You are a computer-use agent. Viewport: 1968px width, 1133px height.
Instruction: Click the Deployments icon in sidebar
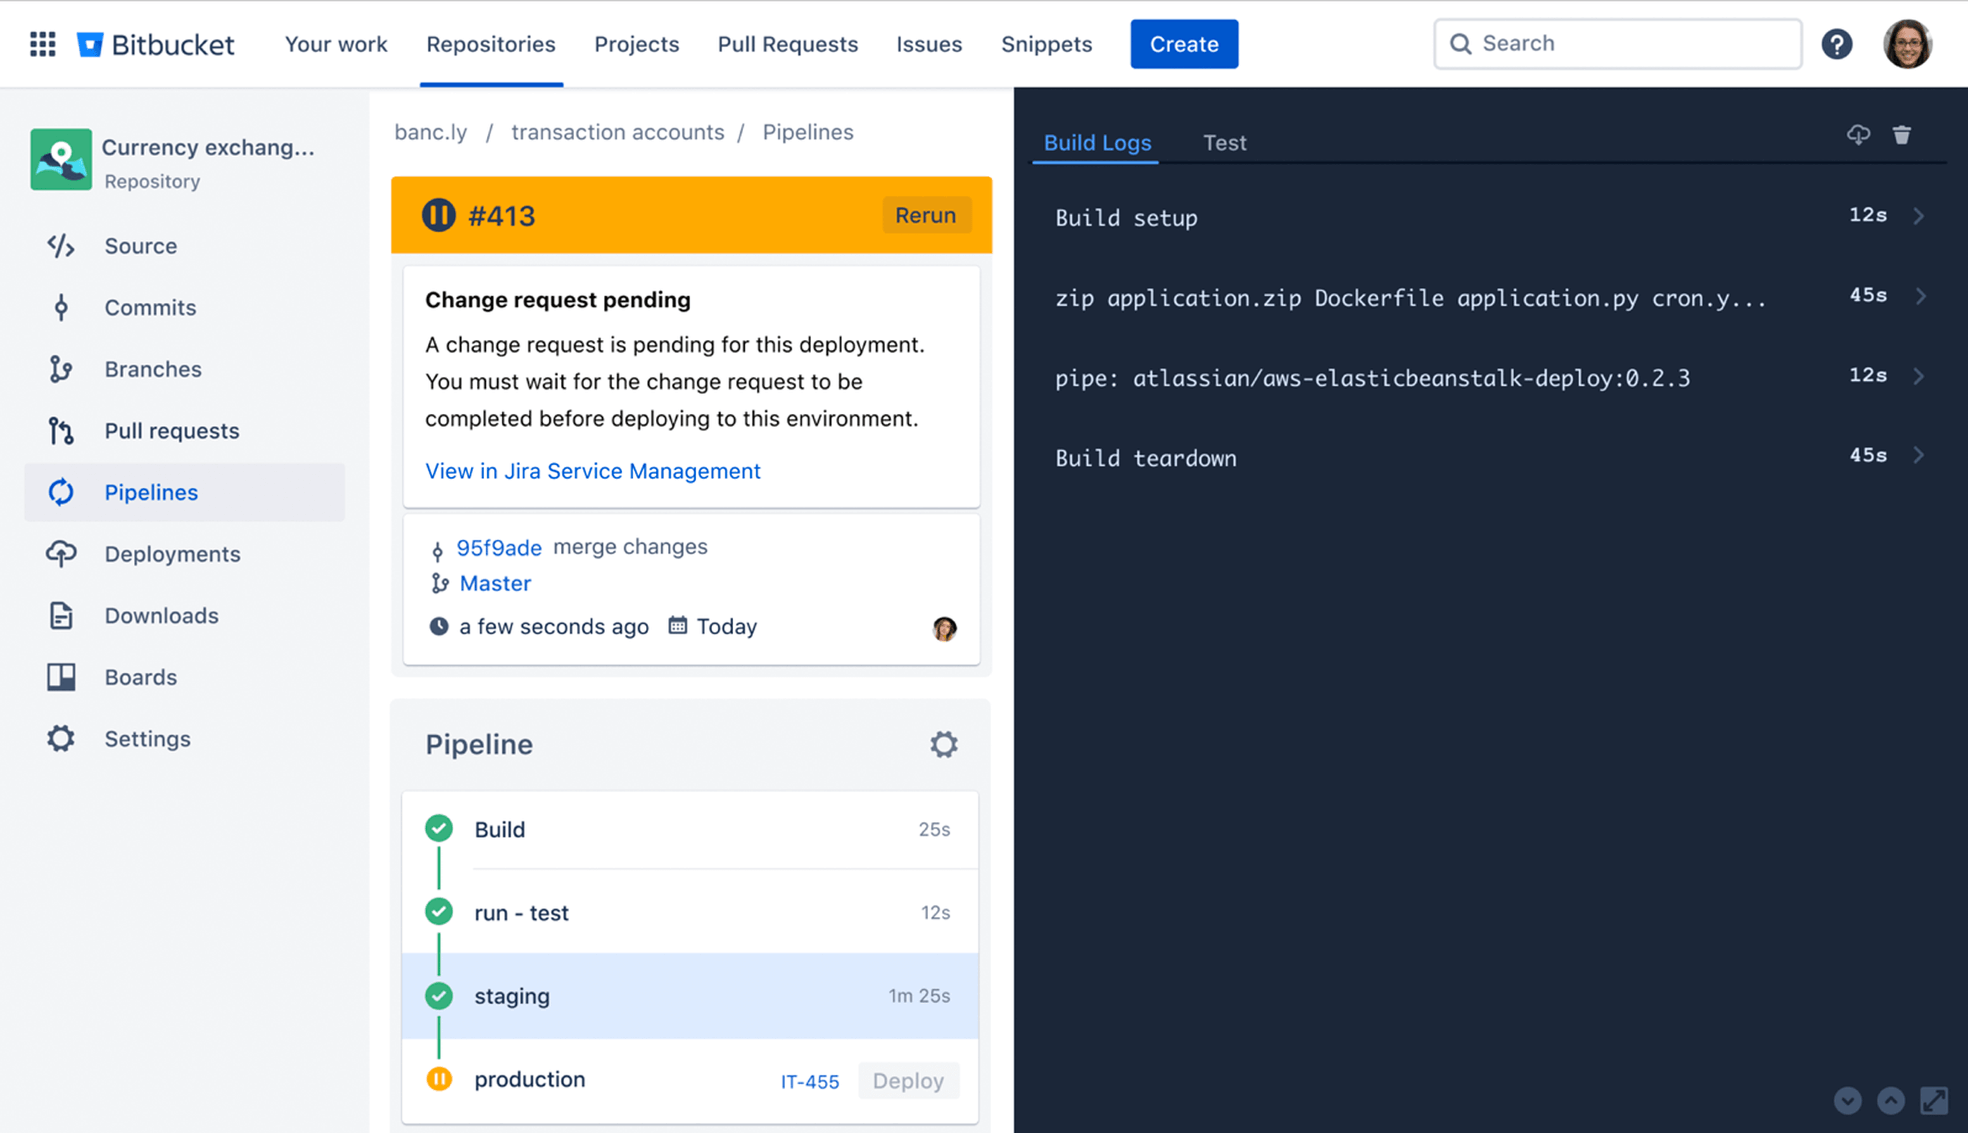(x=59, y=553)
